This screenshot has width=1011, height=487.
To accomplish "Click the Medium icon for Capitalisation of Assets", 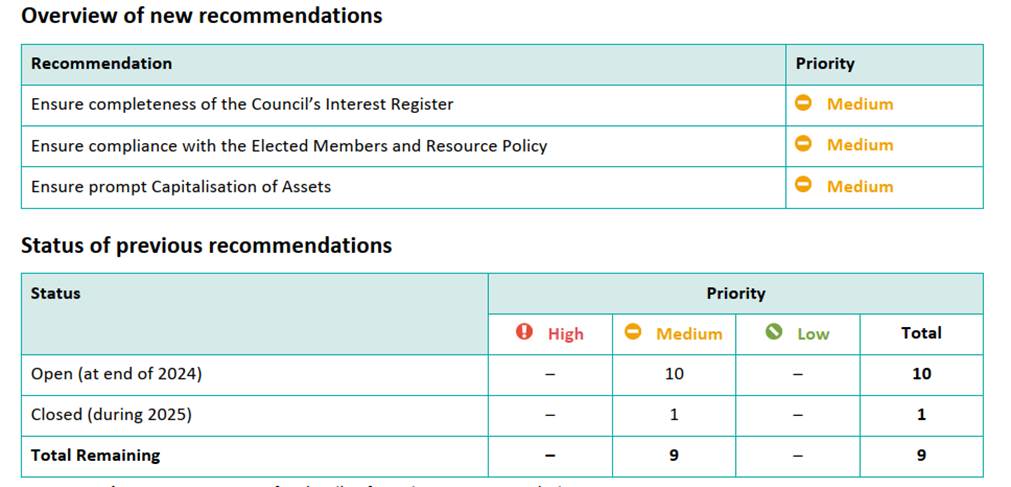I will pyautogui.click(x=803, y=184).
